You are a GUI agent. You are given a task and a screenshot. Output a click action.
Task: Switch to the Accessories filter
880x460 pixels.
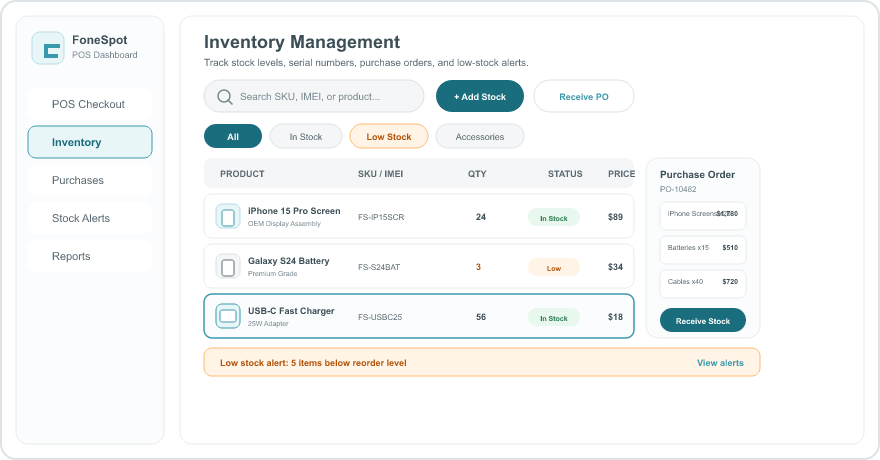[x=480, y=136]
